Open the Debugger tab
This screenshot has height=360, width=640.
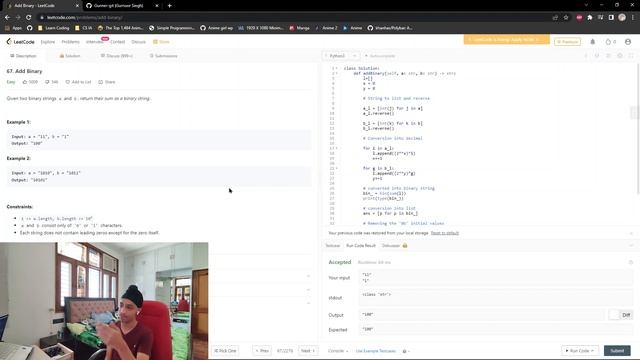coord(394,246)
